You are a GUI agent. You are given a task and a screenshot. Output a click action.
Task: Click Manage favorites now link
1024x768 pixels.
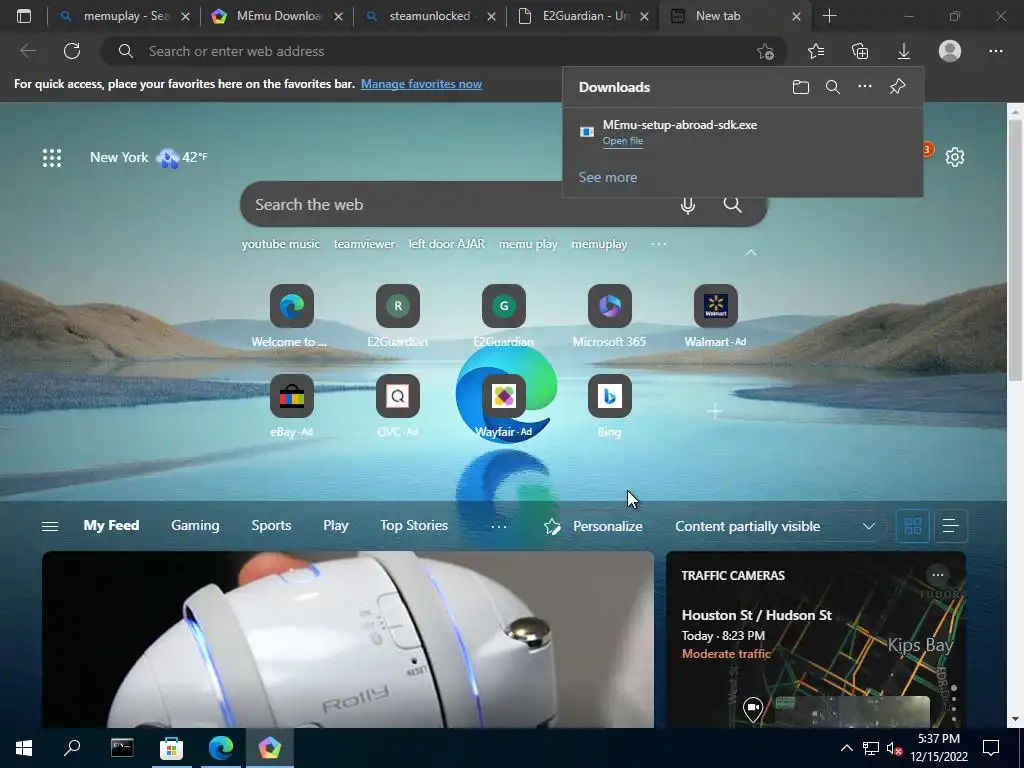point(421,84)
